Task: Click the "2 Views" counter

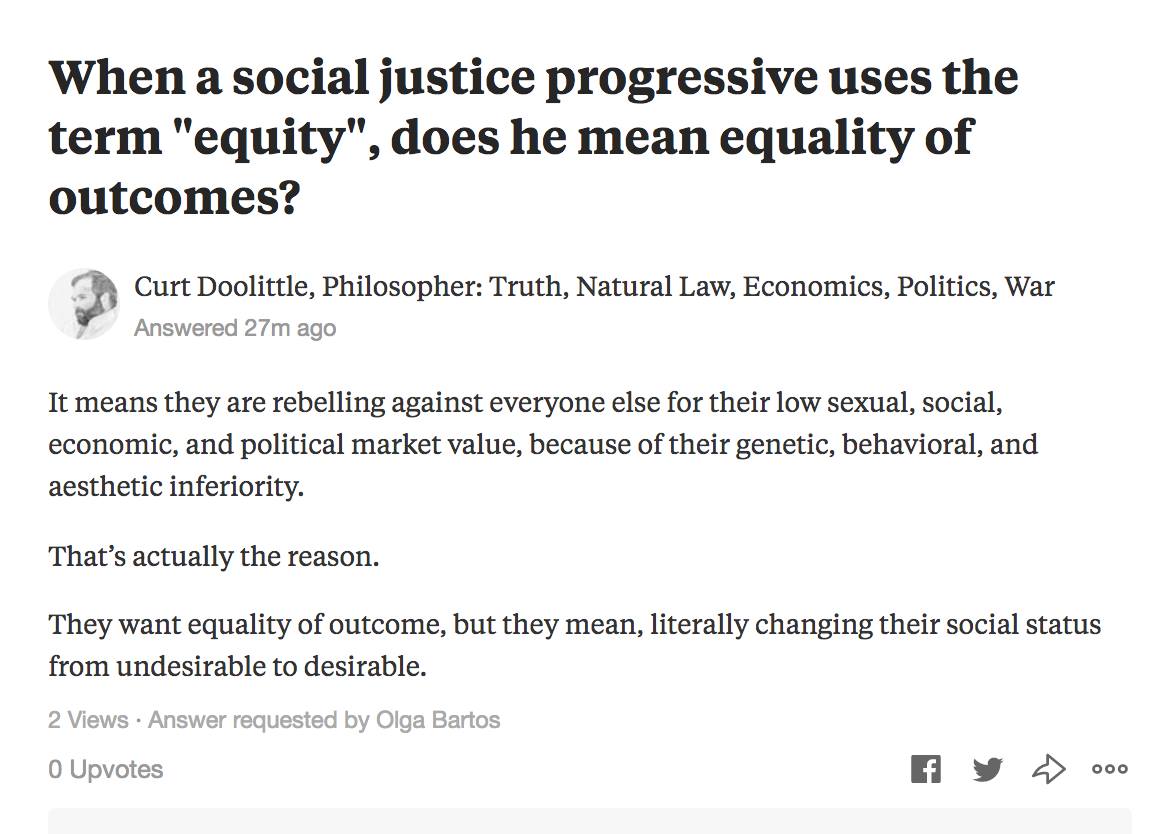Action: (88, 719)
